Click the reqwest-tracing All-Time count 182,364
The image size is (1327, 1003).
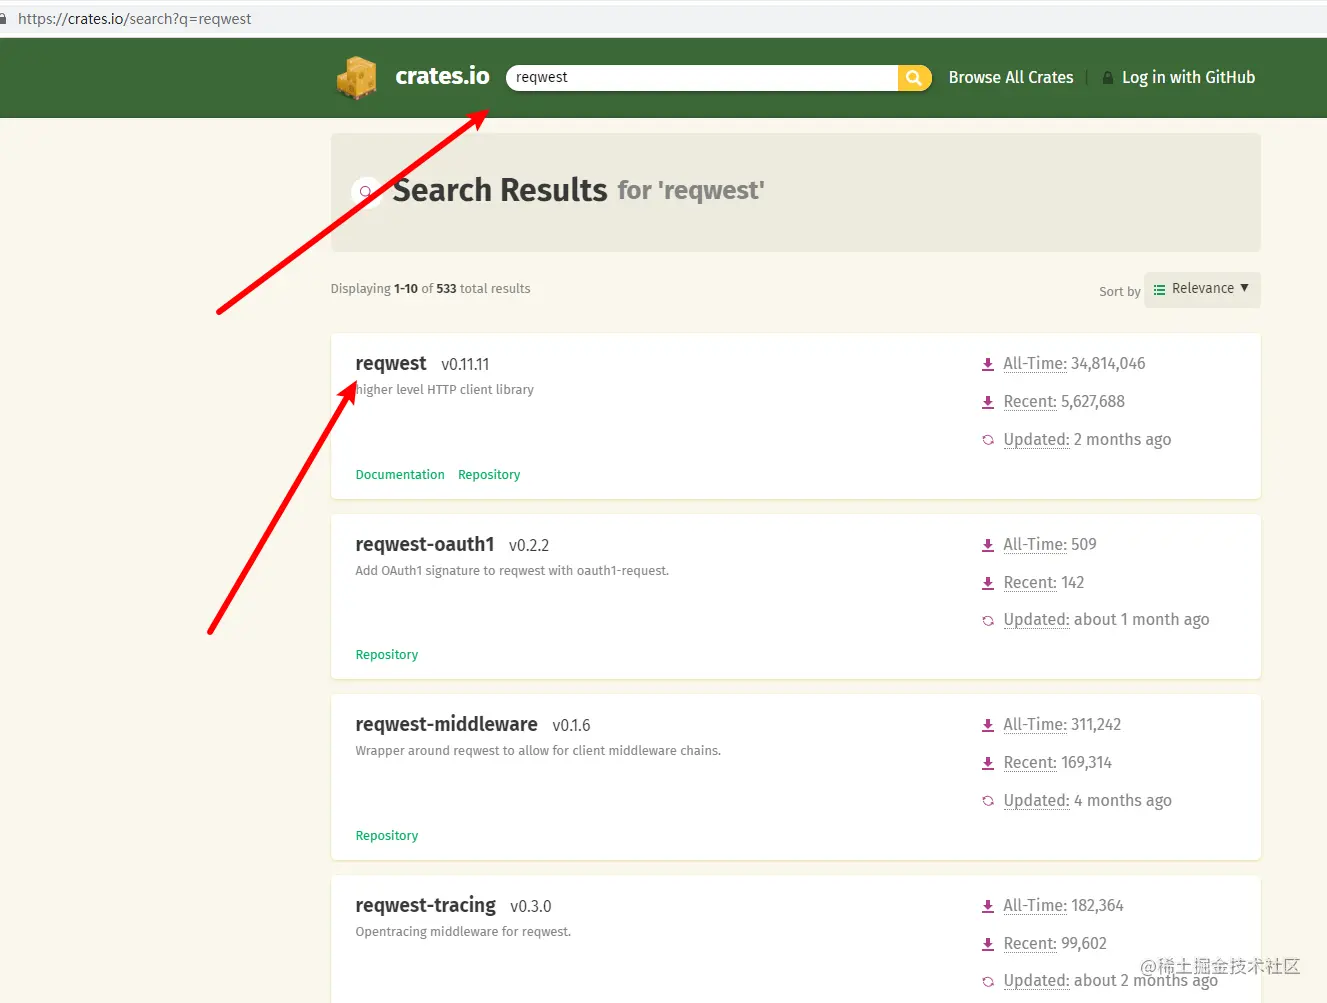pos(1097,906)
